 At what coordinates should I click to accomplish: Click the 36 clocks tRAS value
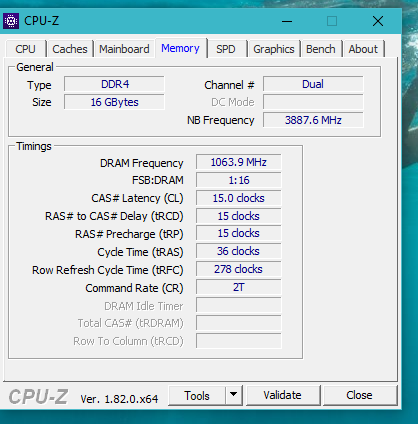(x=239, y=251)
